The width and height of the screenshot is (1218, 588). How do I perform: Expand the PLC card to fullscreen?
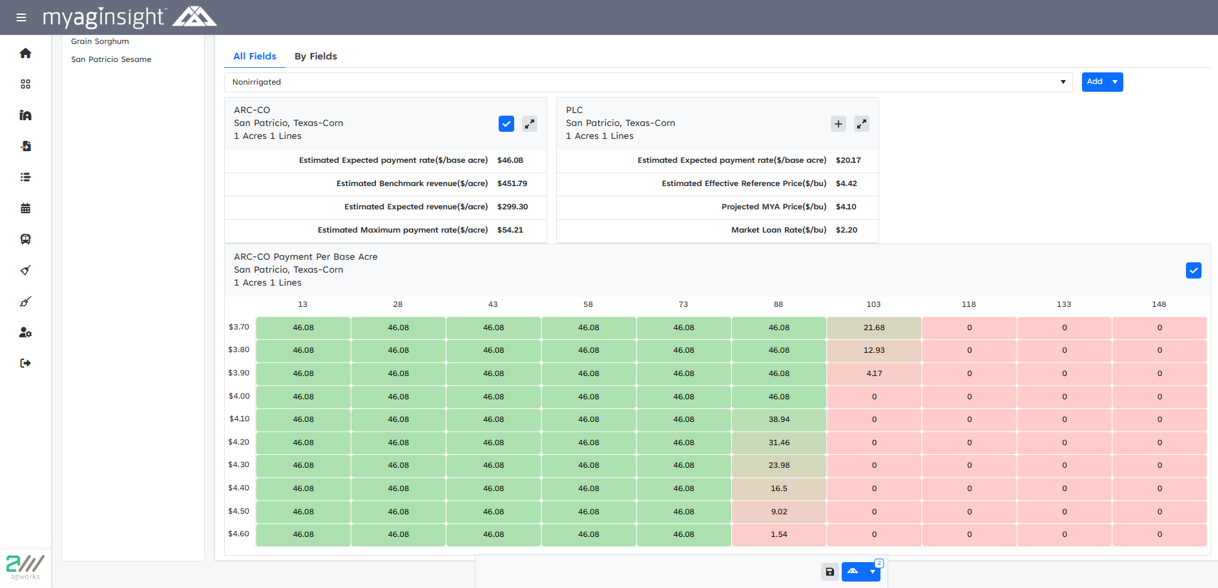coord(861,124)
